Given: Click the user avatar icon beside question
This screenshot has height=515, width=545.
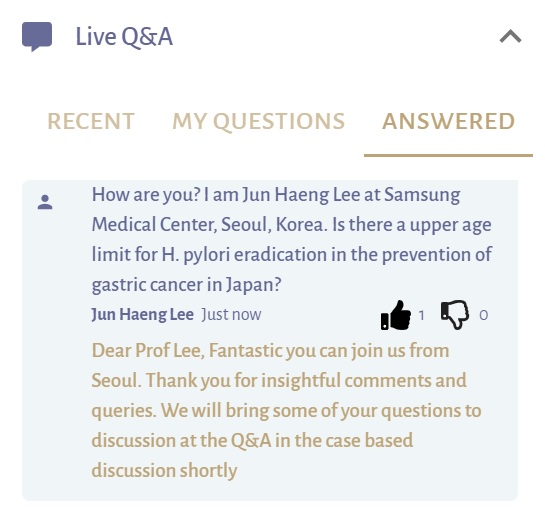Looking at the screenshot, I should (x=45, y=202).
